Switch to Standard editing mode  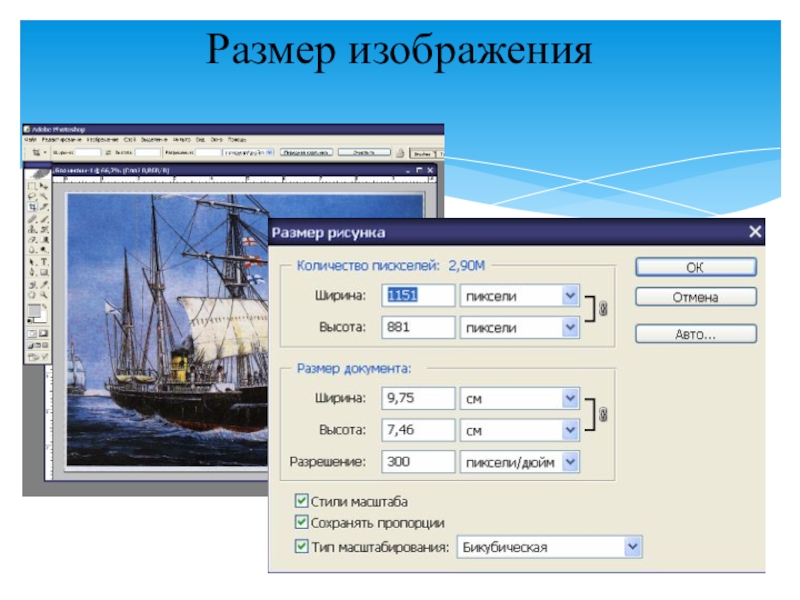point(32,333)
